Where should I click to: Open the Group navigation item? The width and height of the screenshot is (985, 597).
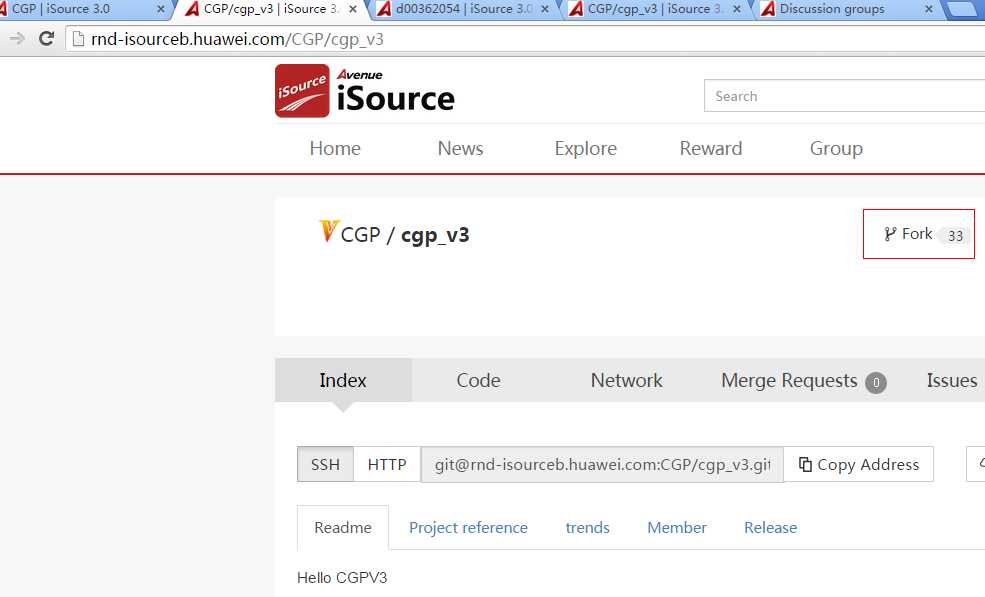tap(836, 148)
